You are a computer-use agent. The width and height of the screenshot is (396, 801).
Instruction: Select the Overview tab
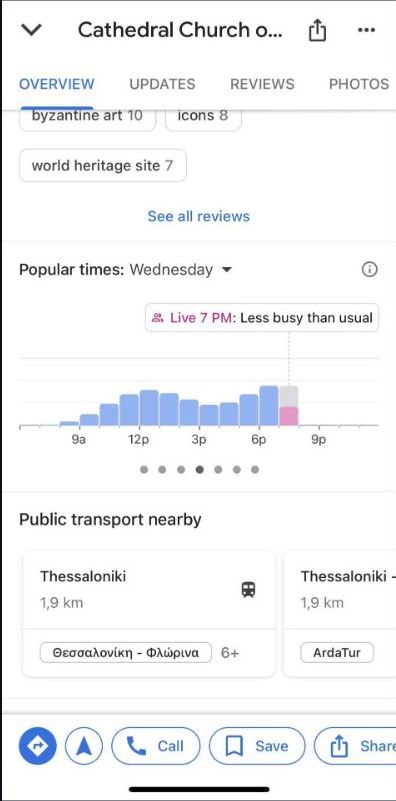pos(57,84)
